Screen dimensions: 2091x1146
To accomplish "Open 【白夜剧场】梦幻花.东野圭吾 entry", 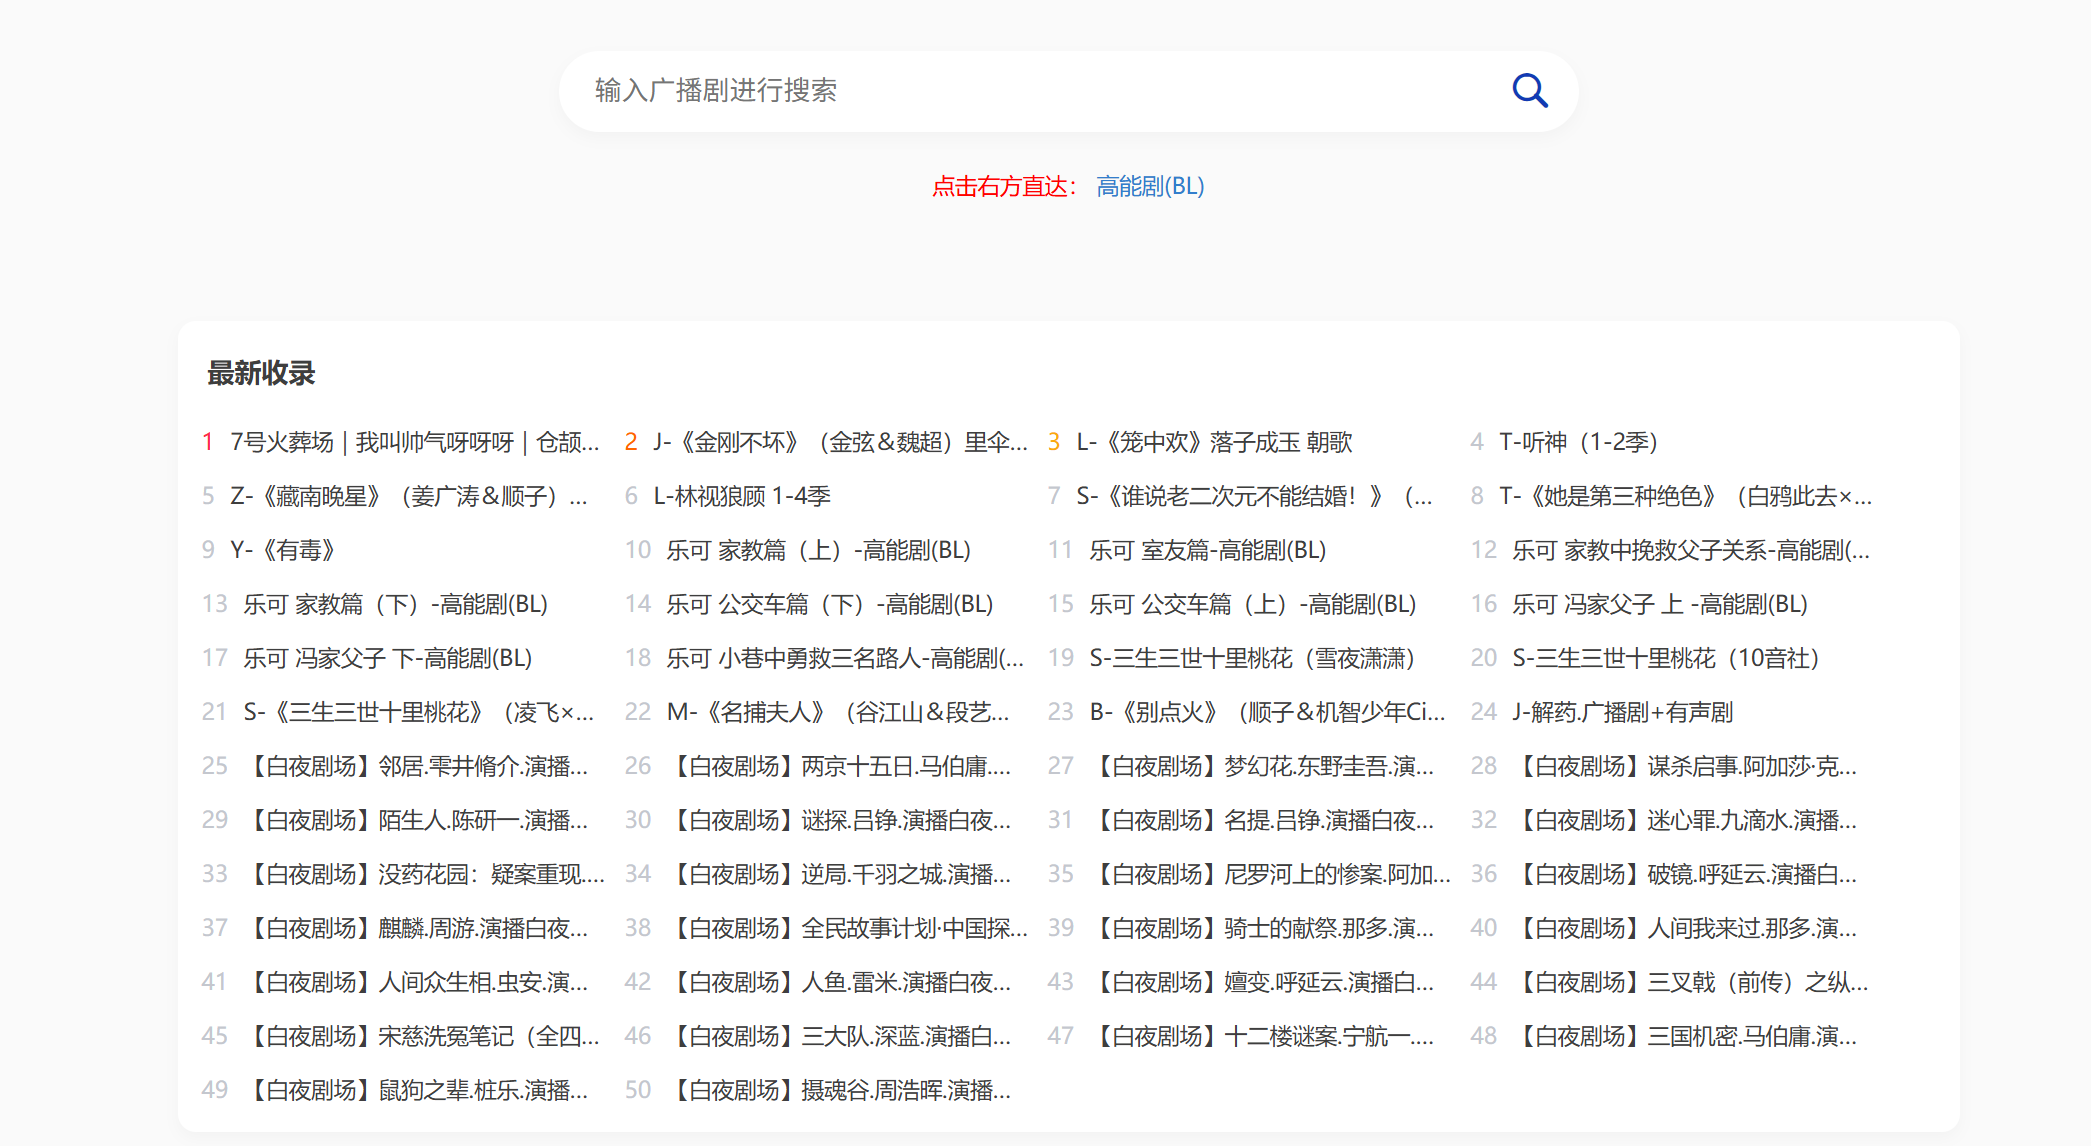I will click(x=1261, y=766).
